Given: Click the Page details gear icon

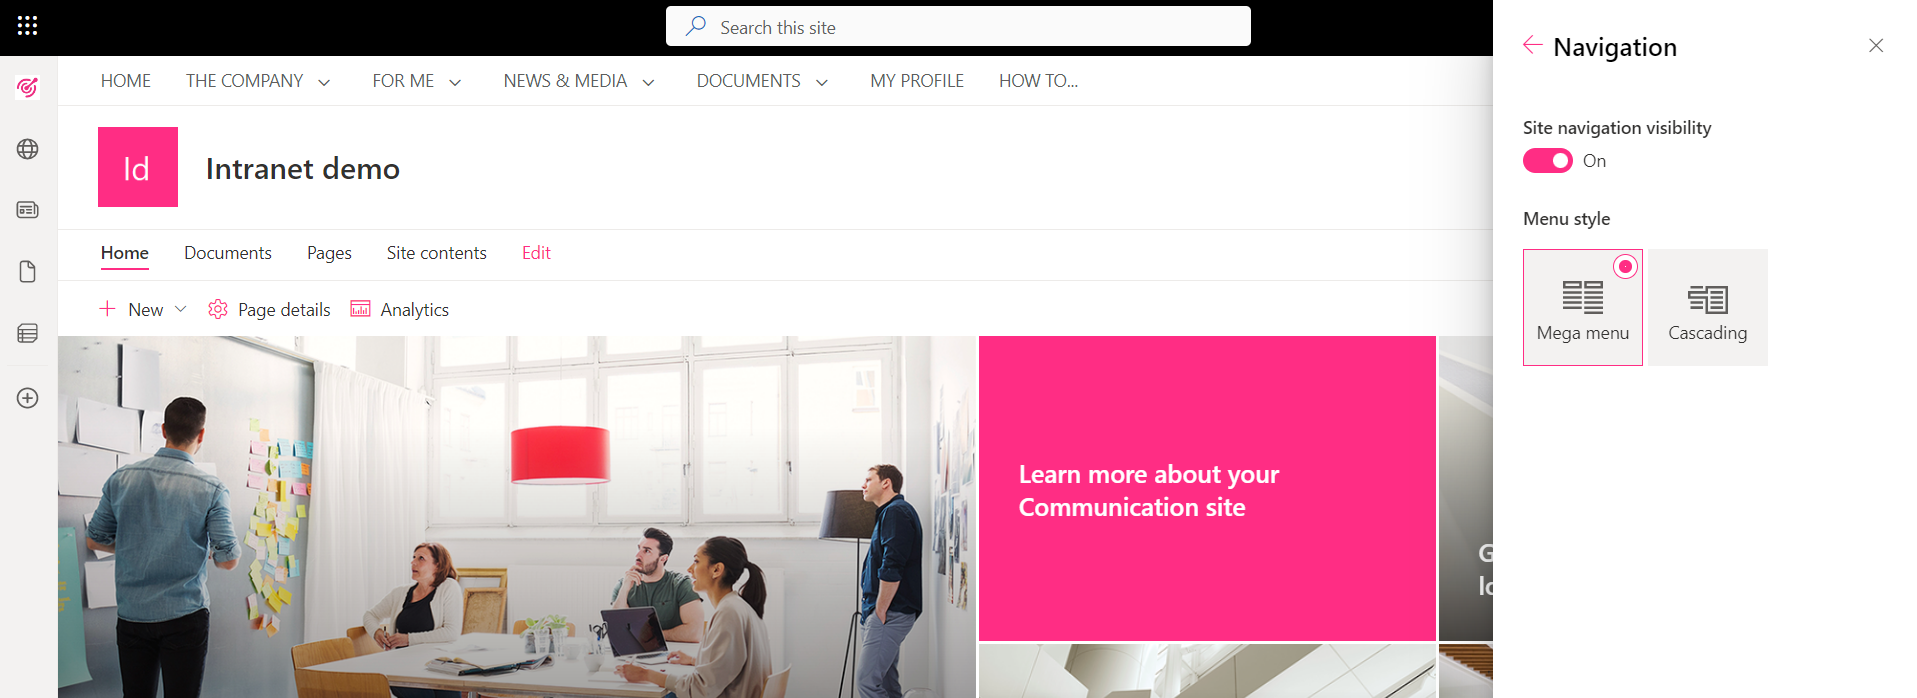Looking at the screenshot, I should click(218, 309).
